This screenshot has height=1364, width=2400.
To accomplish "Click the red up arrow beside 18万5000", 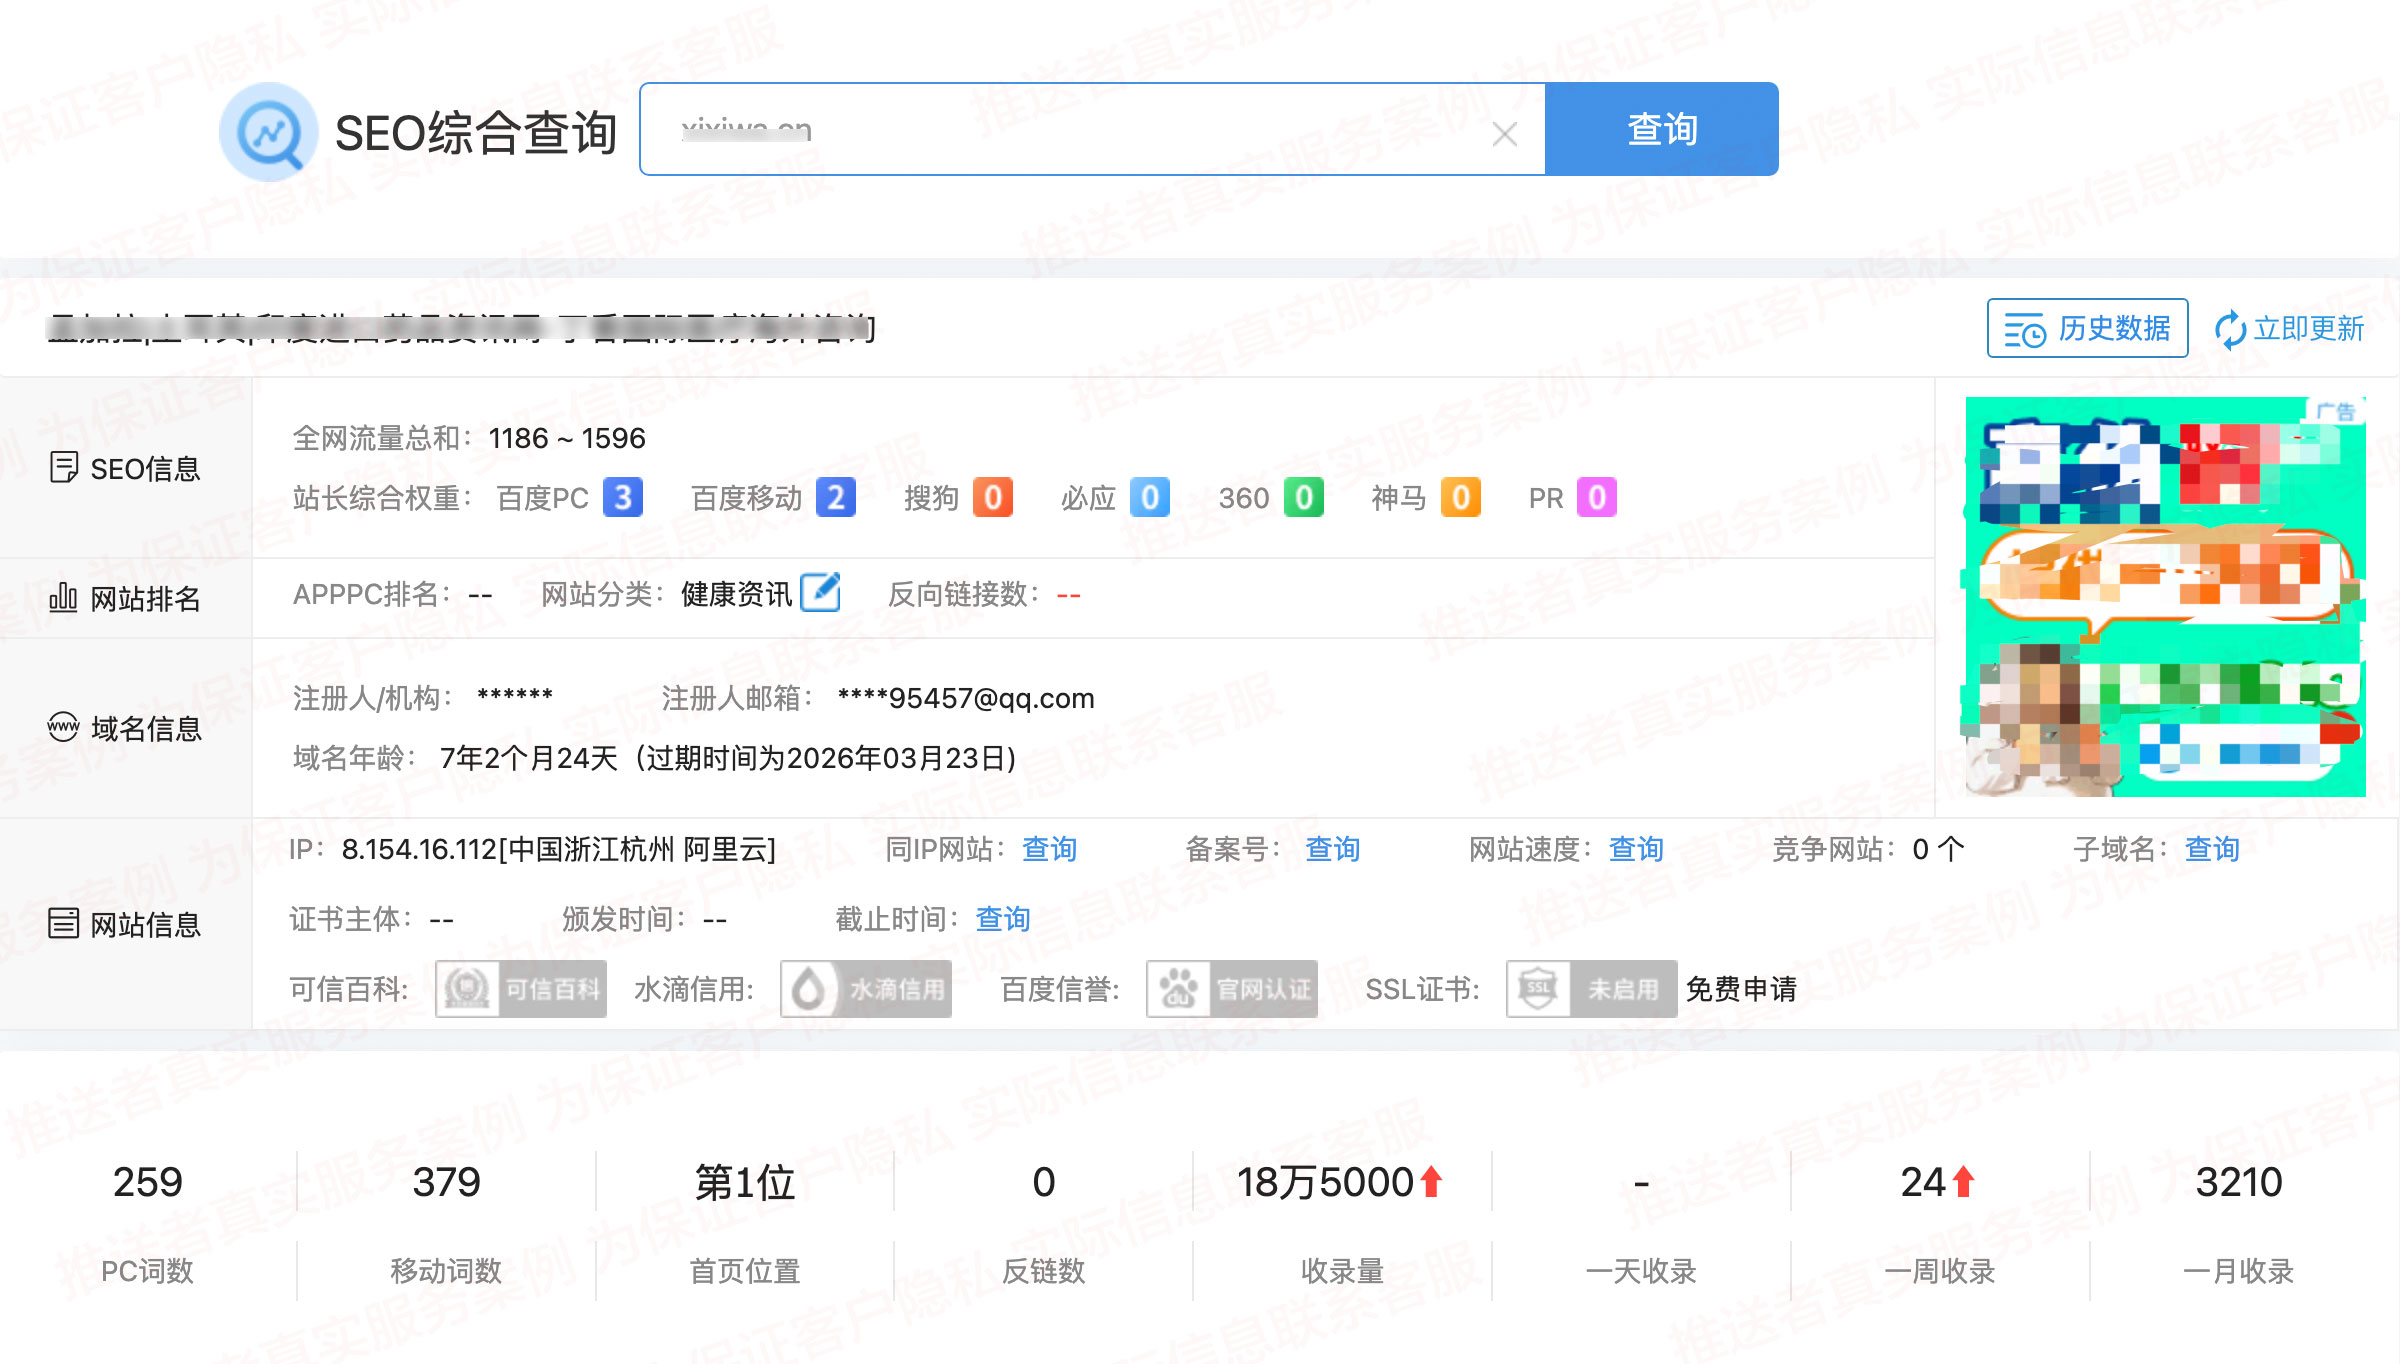I will point(1431,1181).
